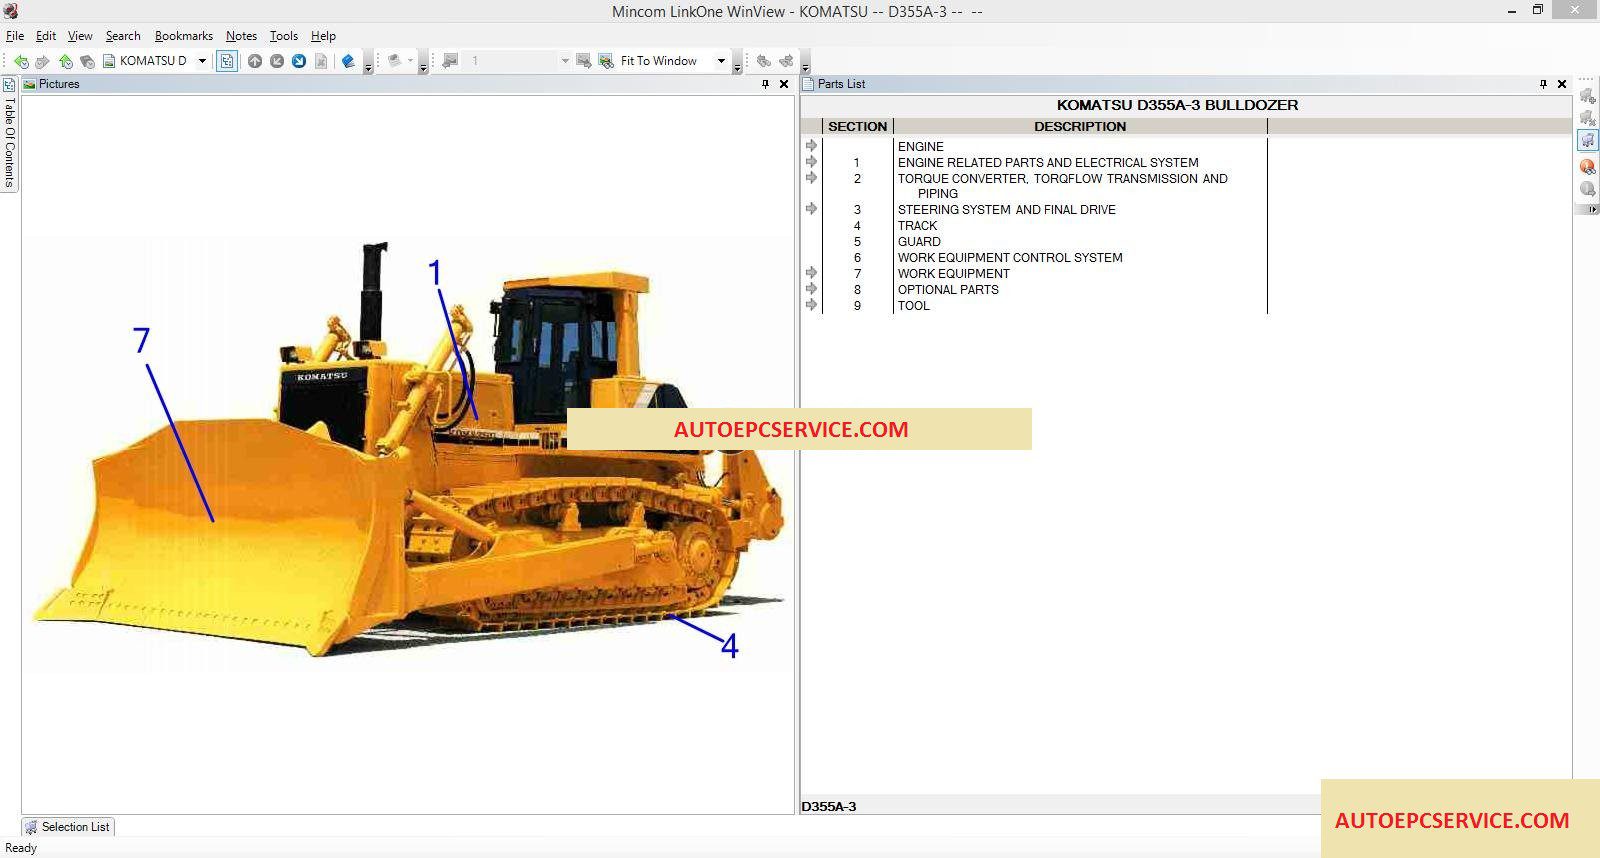The image size is (1600, 858).
Task: Click the link arrow beside section 2 row
Action: 811,178
